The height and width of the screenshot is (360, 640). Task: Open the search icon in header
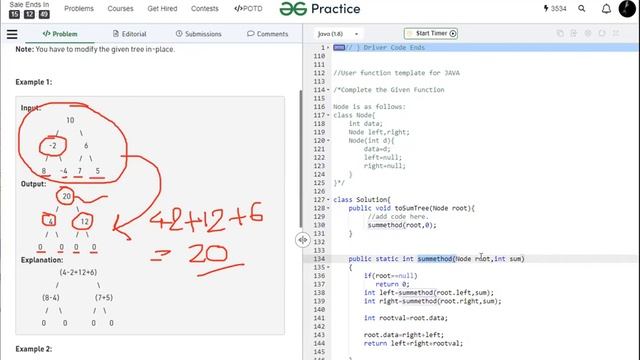(582, 9)
